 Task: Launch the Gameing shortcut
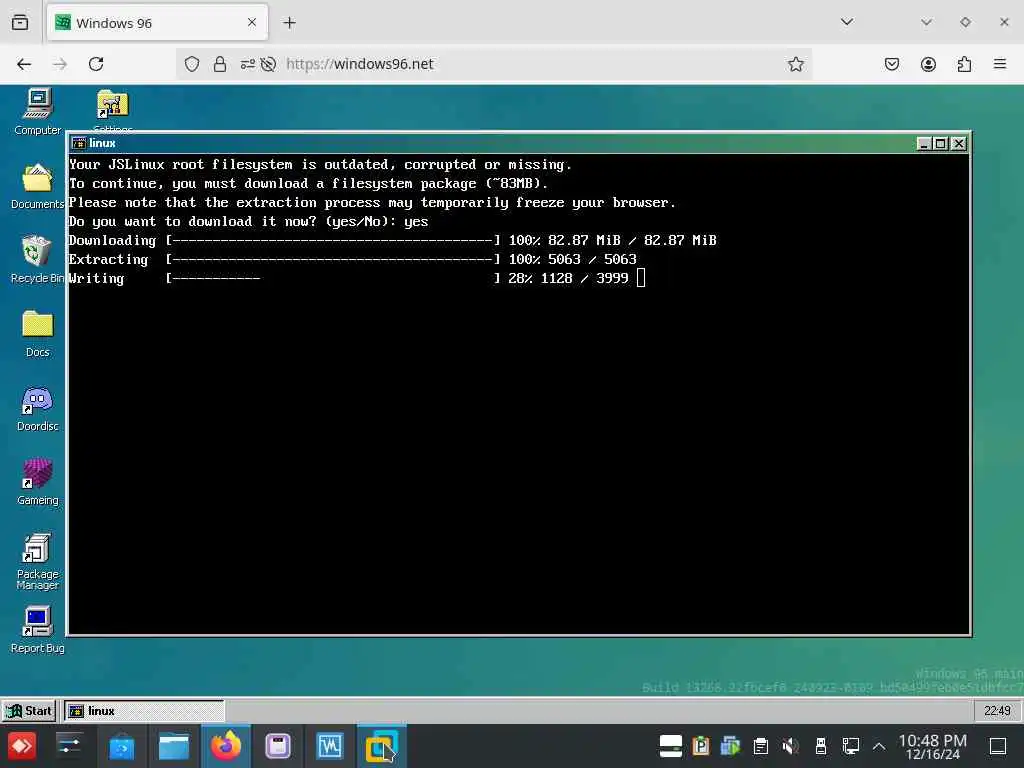37,482
